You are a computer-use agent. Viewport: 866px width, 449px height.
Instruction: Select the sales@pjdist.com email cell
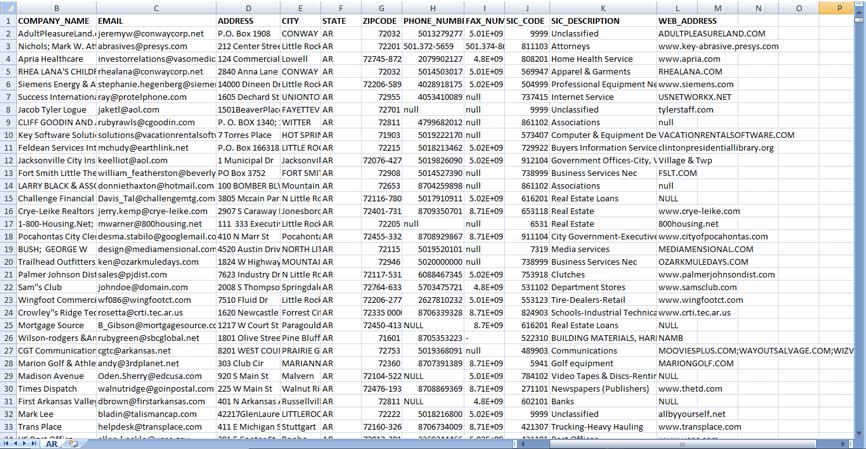(156, 275)
